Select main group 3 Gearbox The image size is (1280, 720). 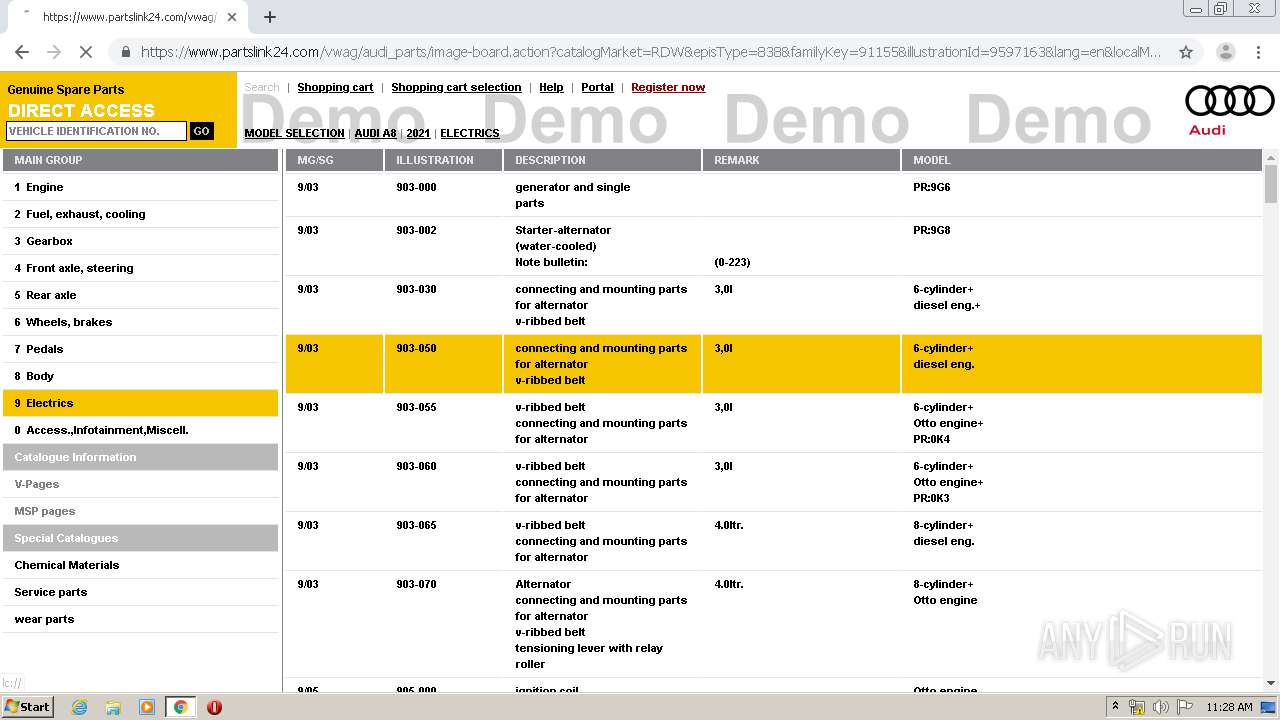(x=140, y=241)
